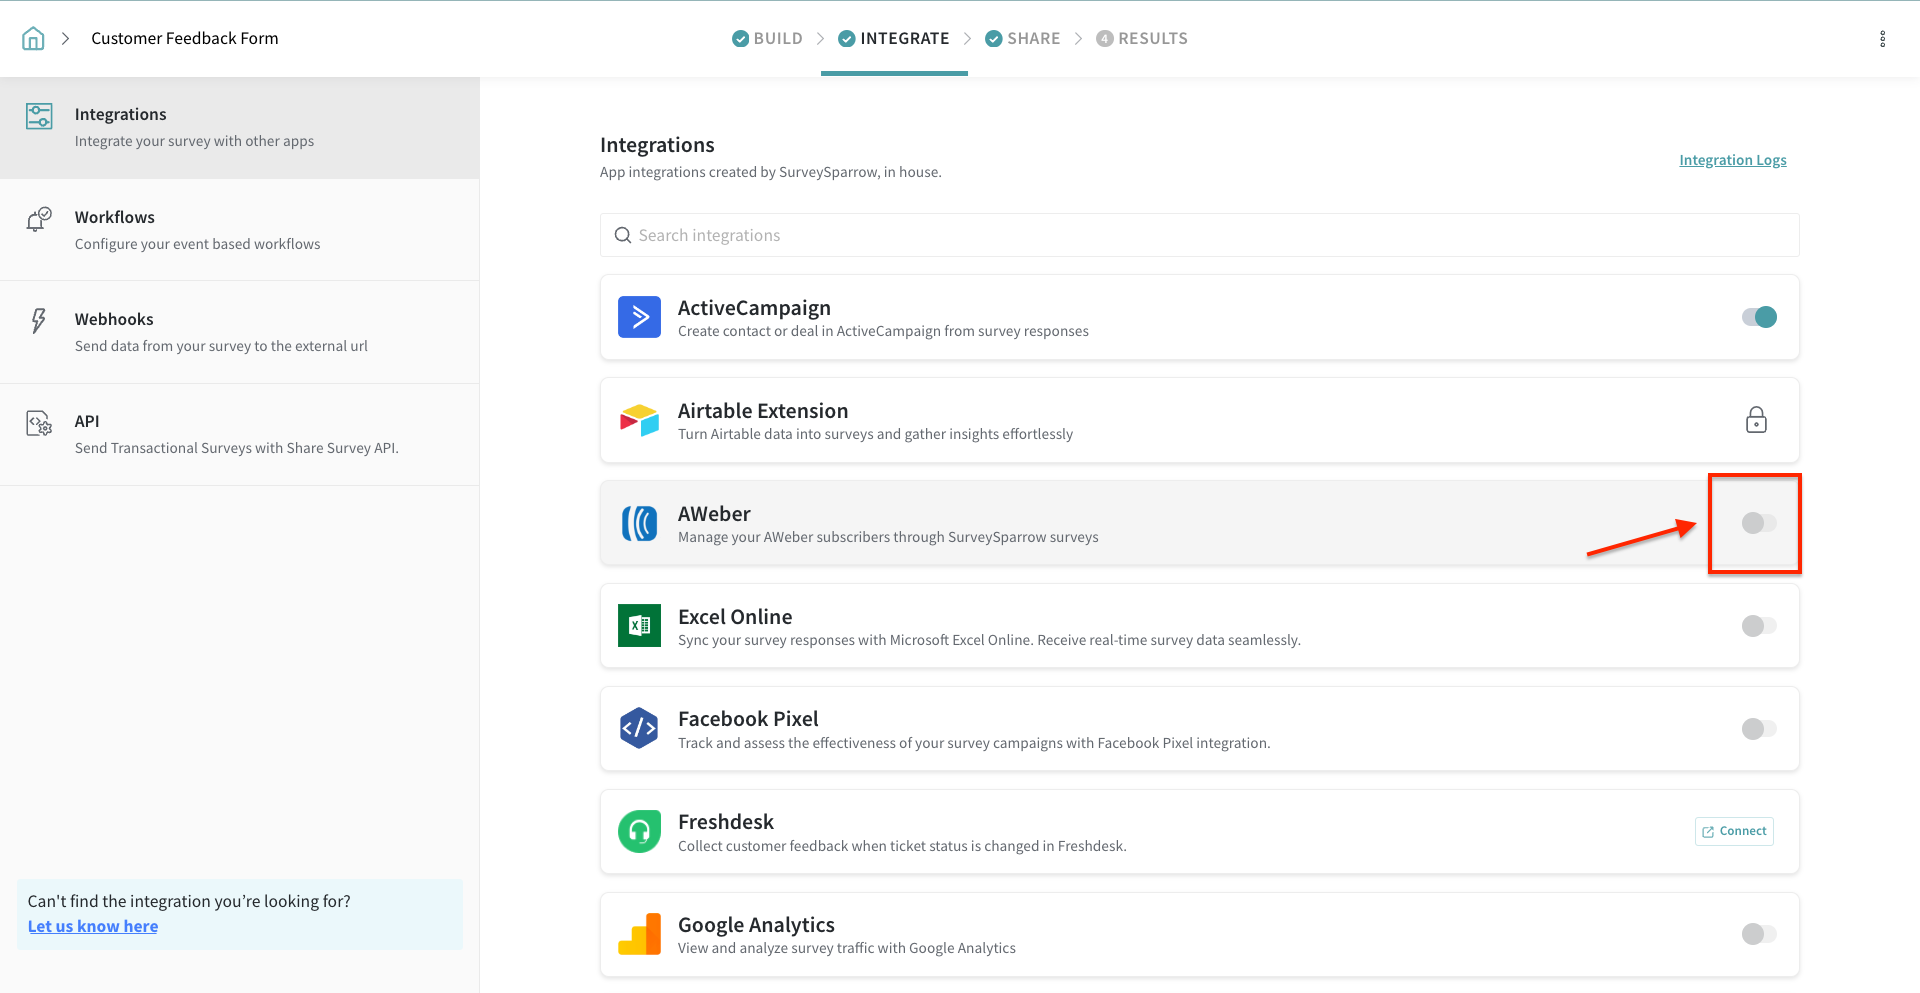Open the Integration Logs link

(1732, 160)
